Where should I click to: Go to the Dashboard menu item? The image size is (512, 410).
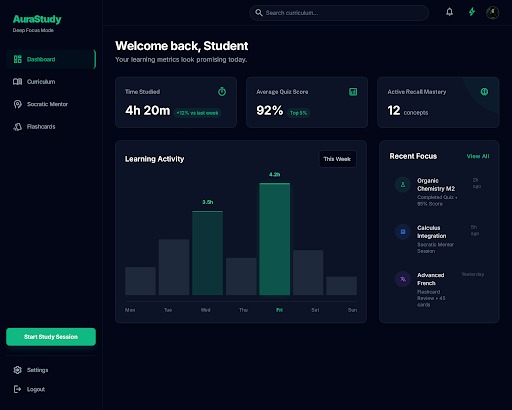coord(51,59)
